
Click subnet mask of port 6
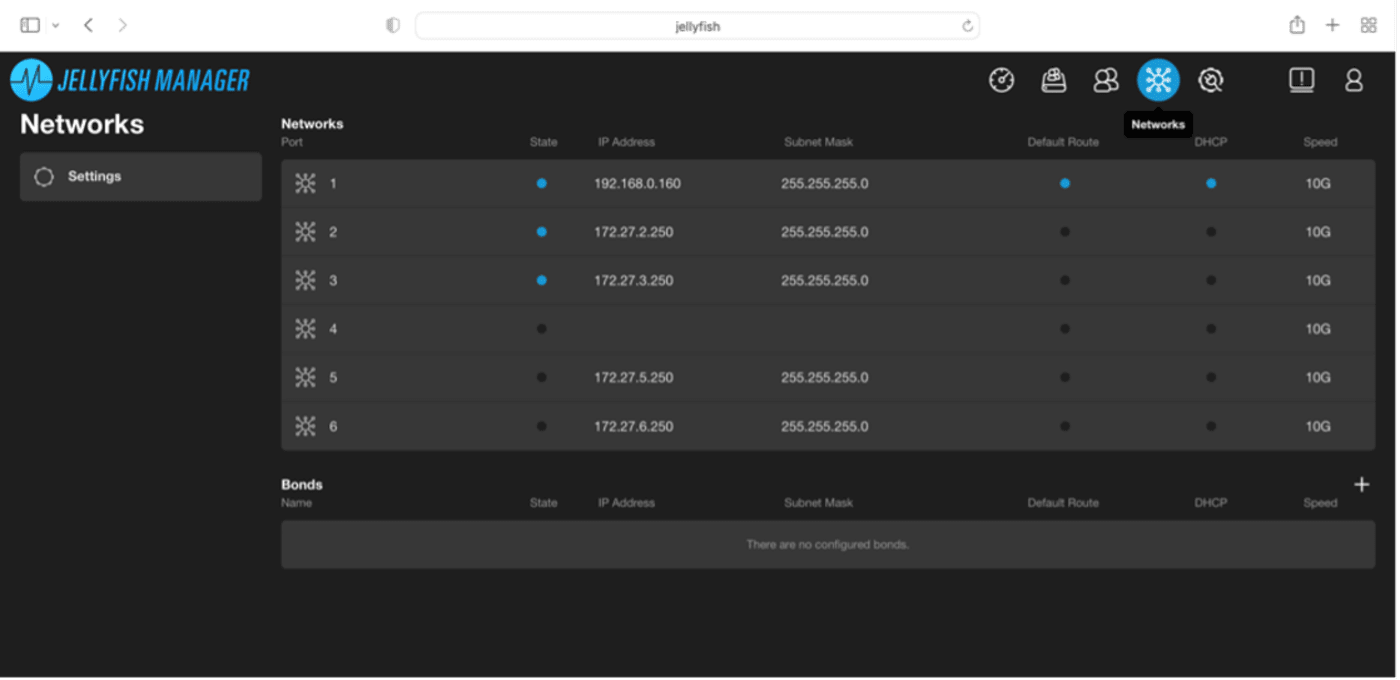pyautogui.click(x=825, y=426)
